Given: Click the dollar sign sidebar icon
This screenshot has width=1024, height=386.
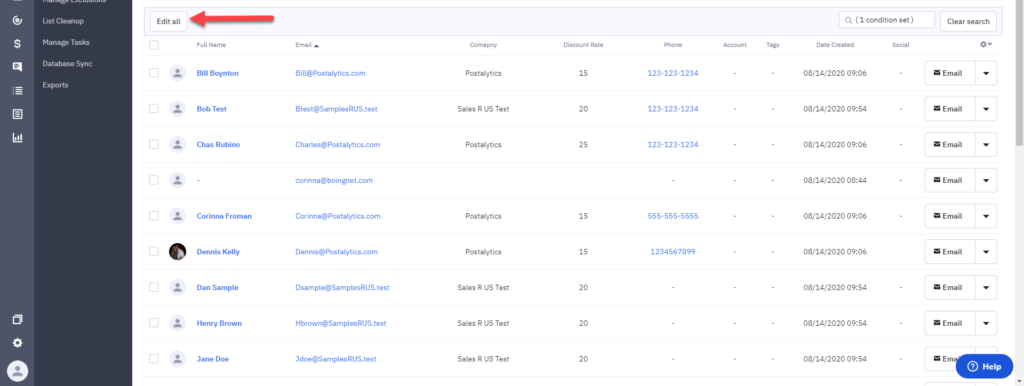Looking at the screenshot, I should click(x=18, y=44).
